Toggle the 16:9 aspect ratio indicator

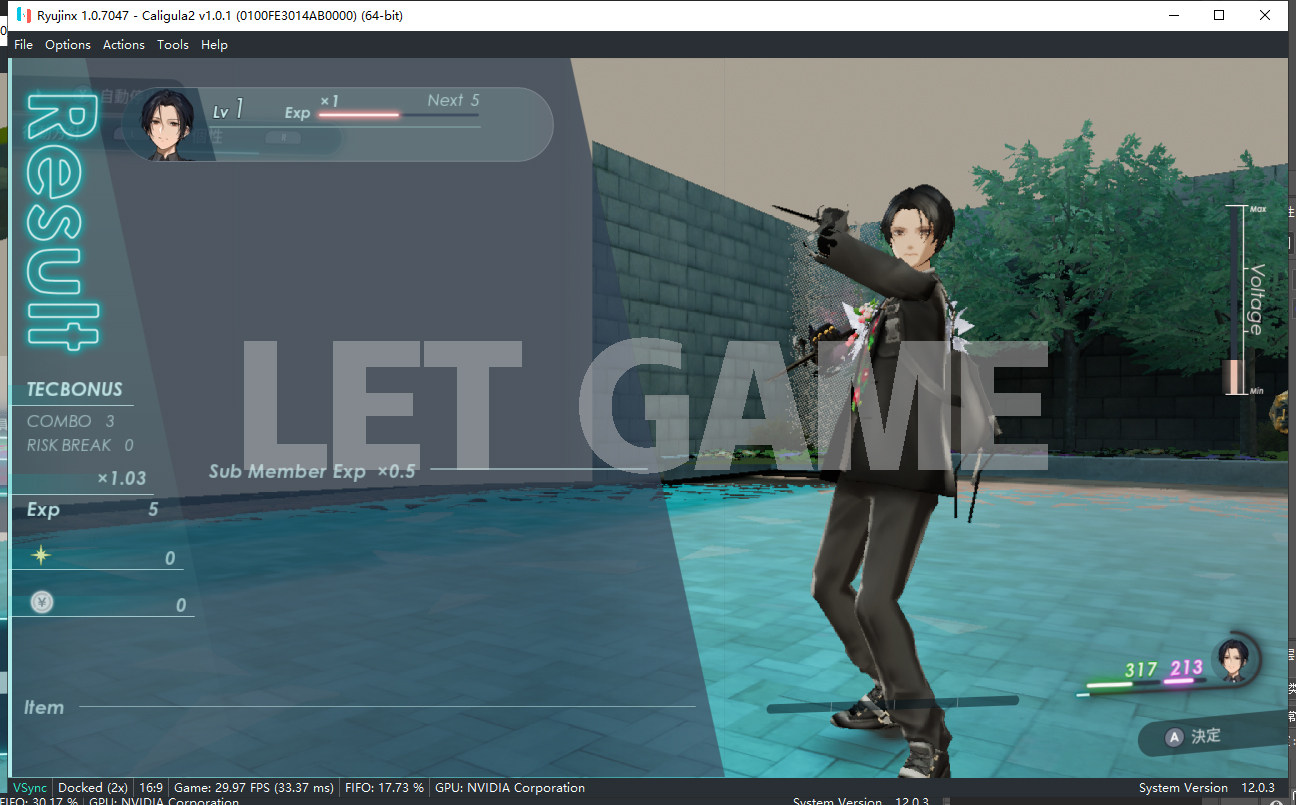[151, 788]
